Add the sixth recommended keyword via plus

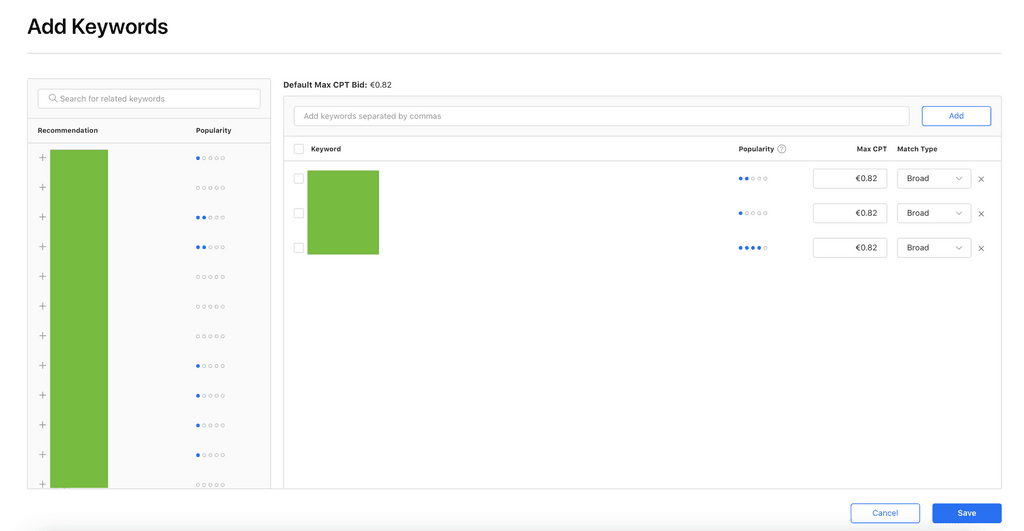click(42, 306)
